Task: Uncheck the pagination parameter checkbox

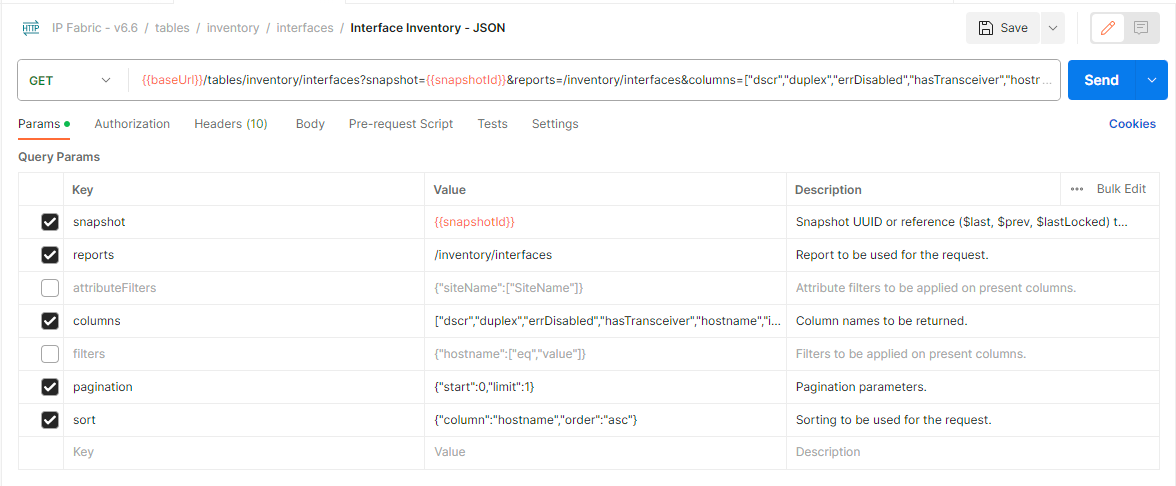Action: 50,387
